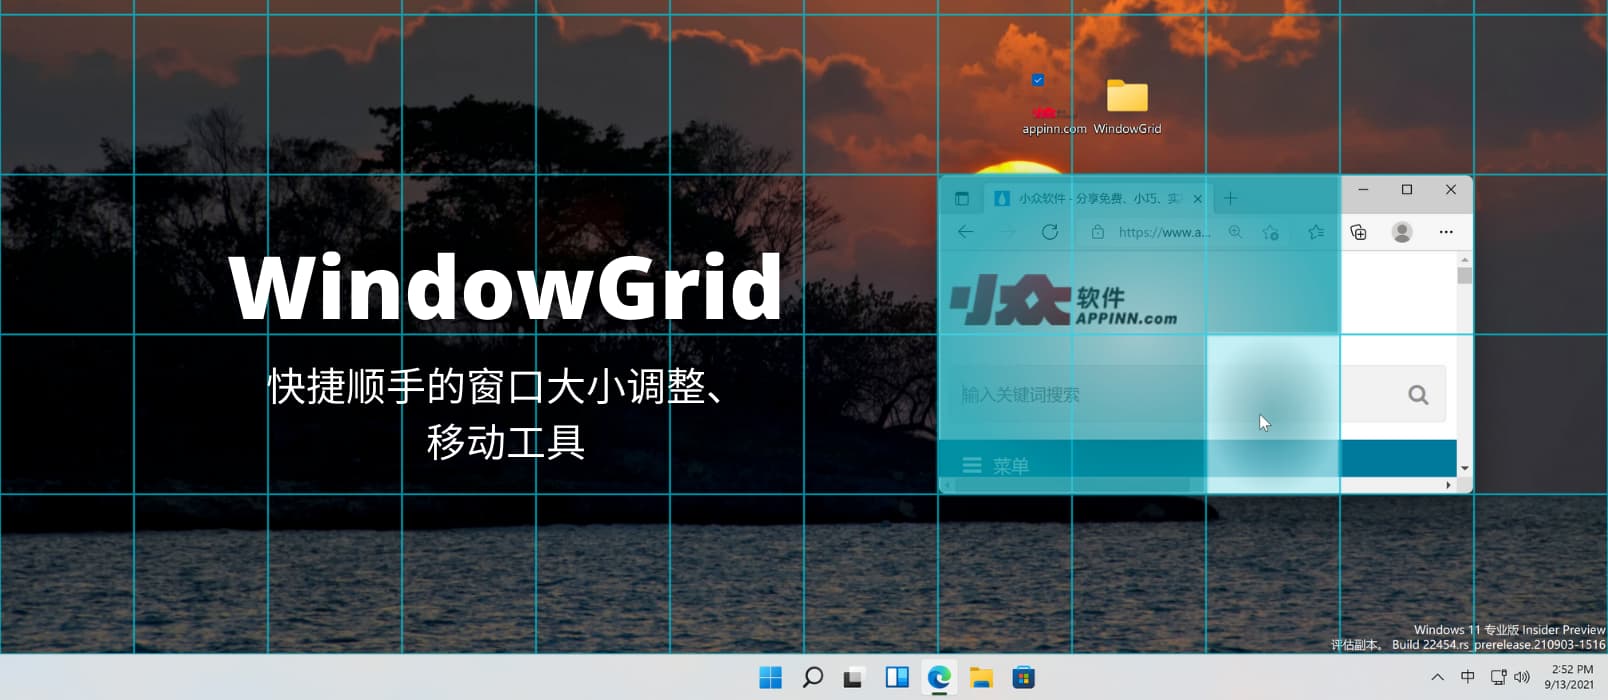1608x700 pixels.
Task: Open the 2:52 PM clock and date
Action: [x=1570, y=677]
